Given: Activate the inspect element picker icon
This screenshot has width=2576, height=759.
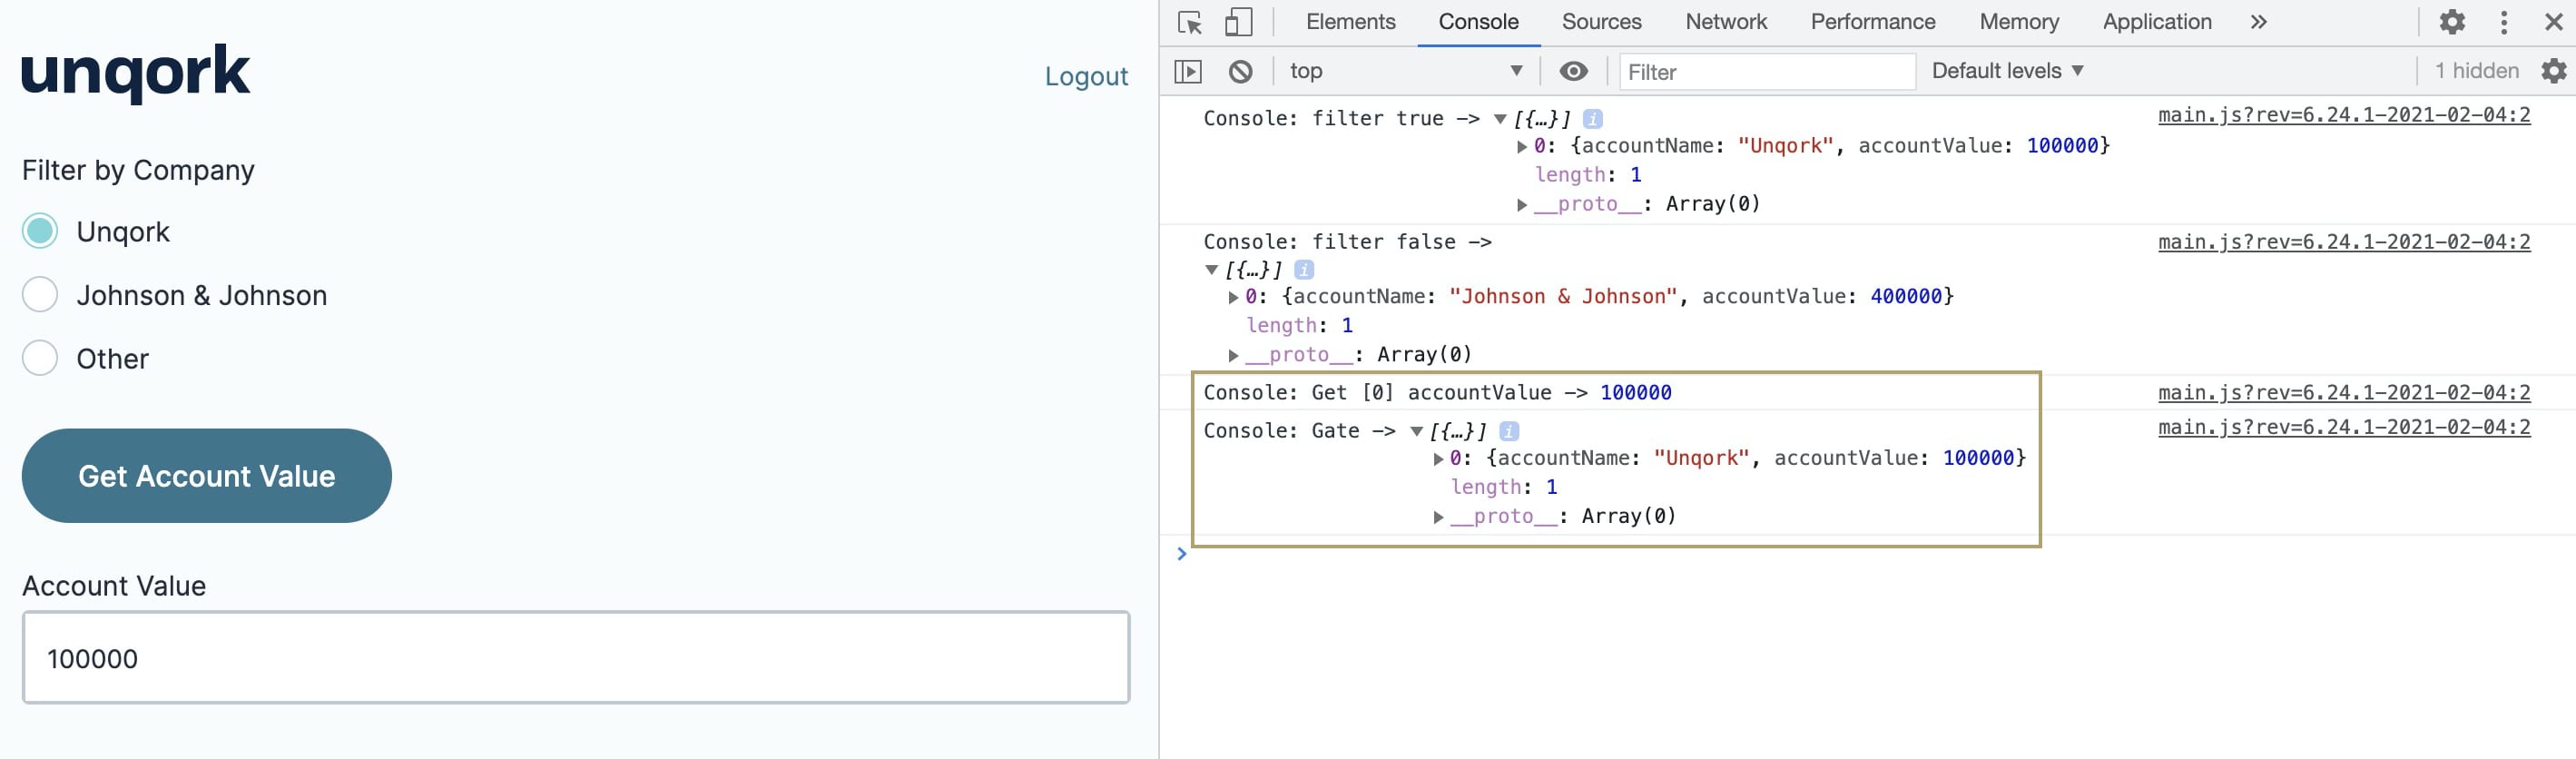Looking at the screenshot, I should (x=1190, y=22).
